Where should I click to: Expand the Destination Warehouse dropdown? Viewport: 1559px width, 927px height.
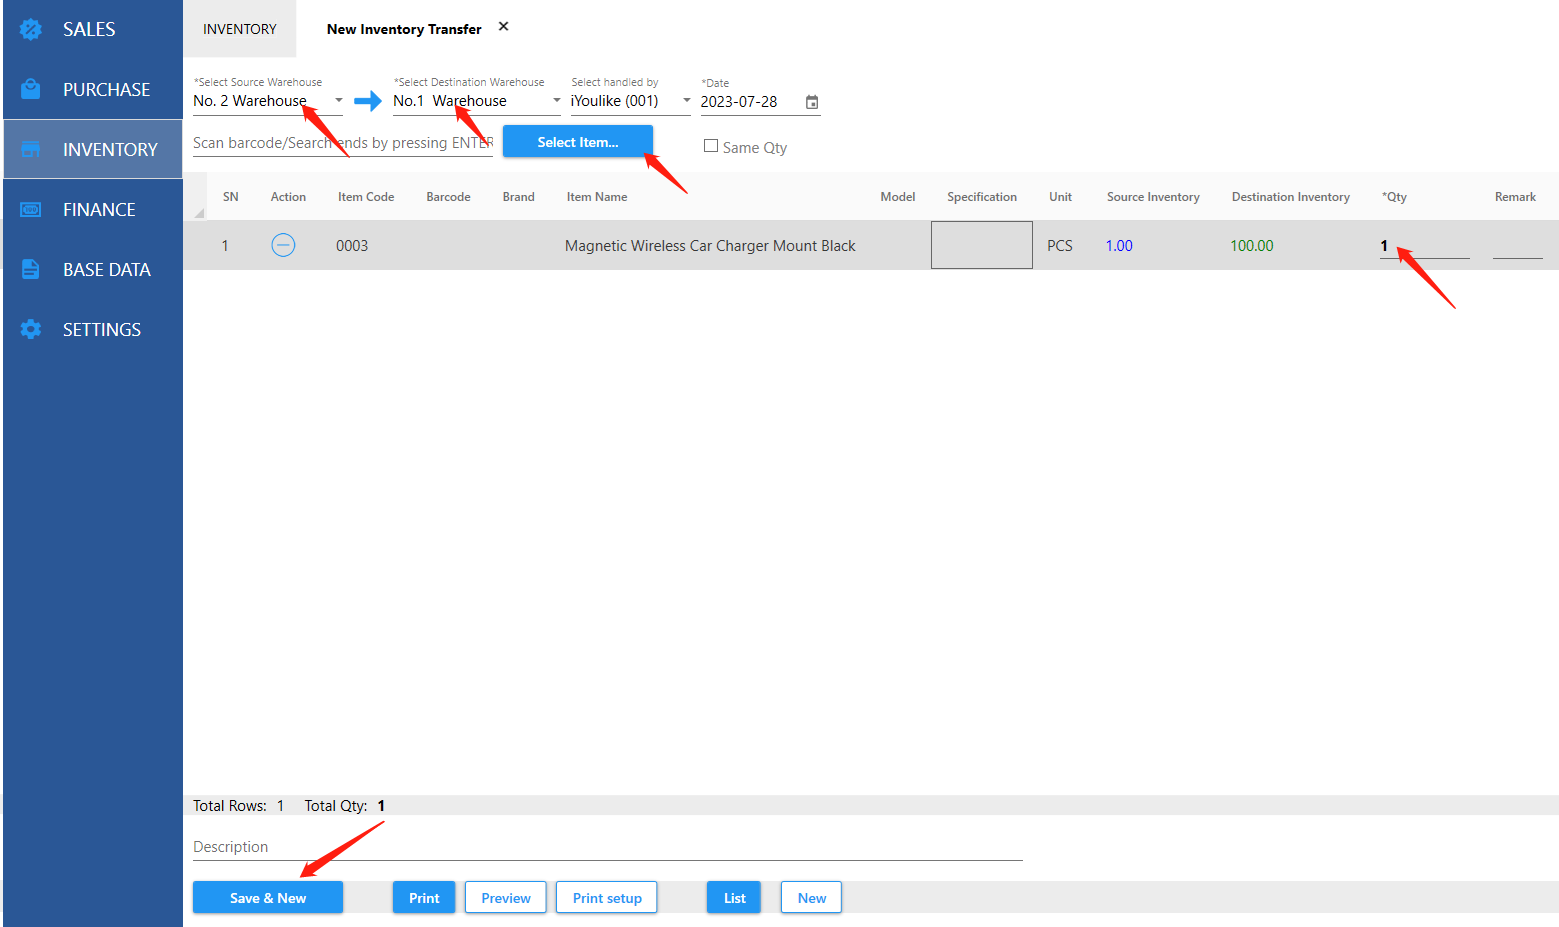(556, 100)
